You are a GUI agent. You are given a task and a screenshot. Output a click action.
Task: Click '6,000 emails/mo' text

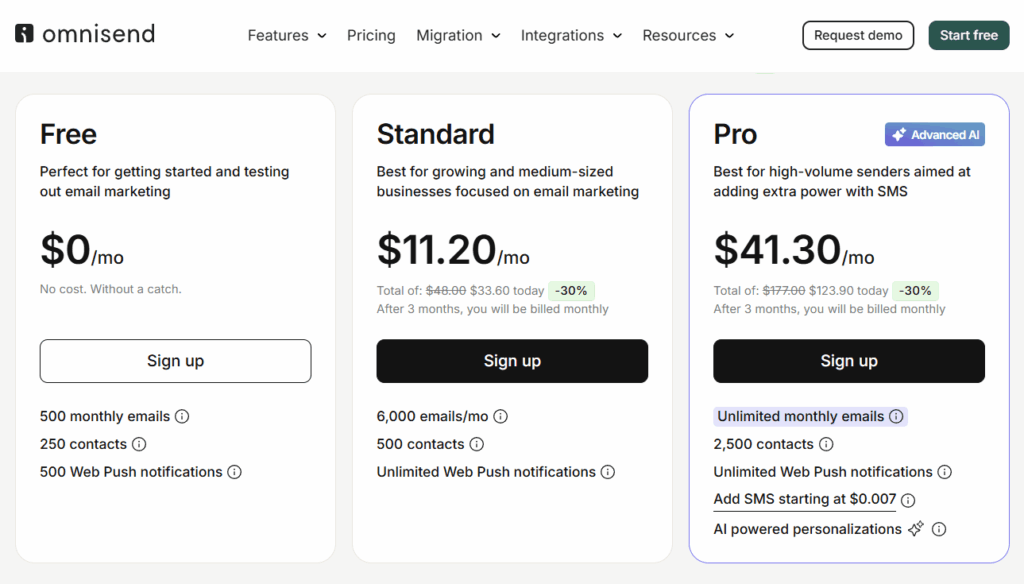pos(432,416)
